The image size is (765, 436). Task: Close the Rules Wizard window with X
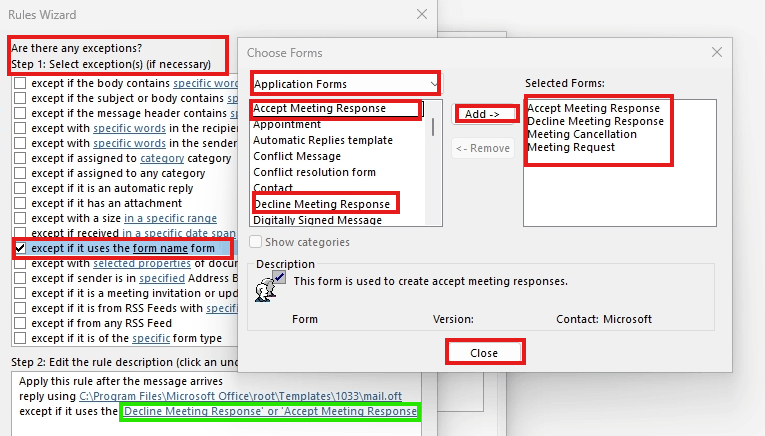(422, 14)
